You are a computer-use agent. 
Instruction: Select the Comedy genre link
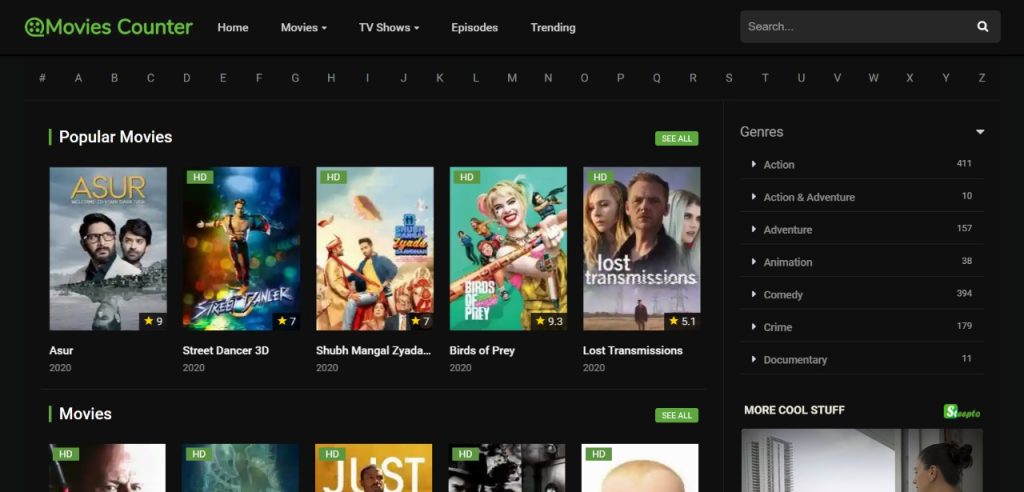(x=782, y=295)
